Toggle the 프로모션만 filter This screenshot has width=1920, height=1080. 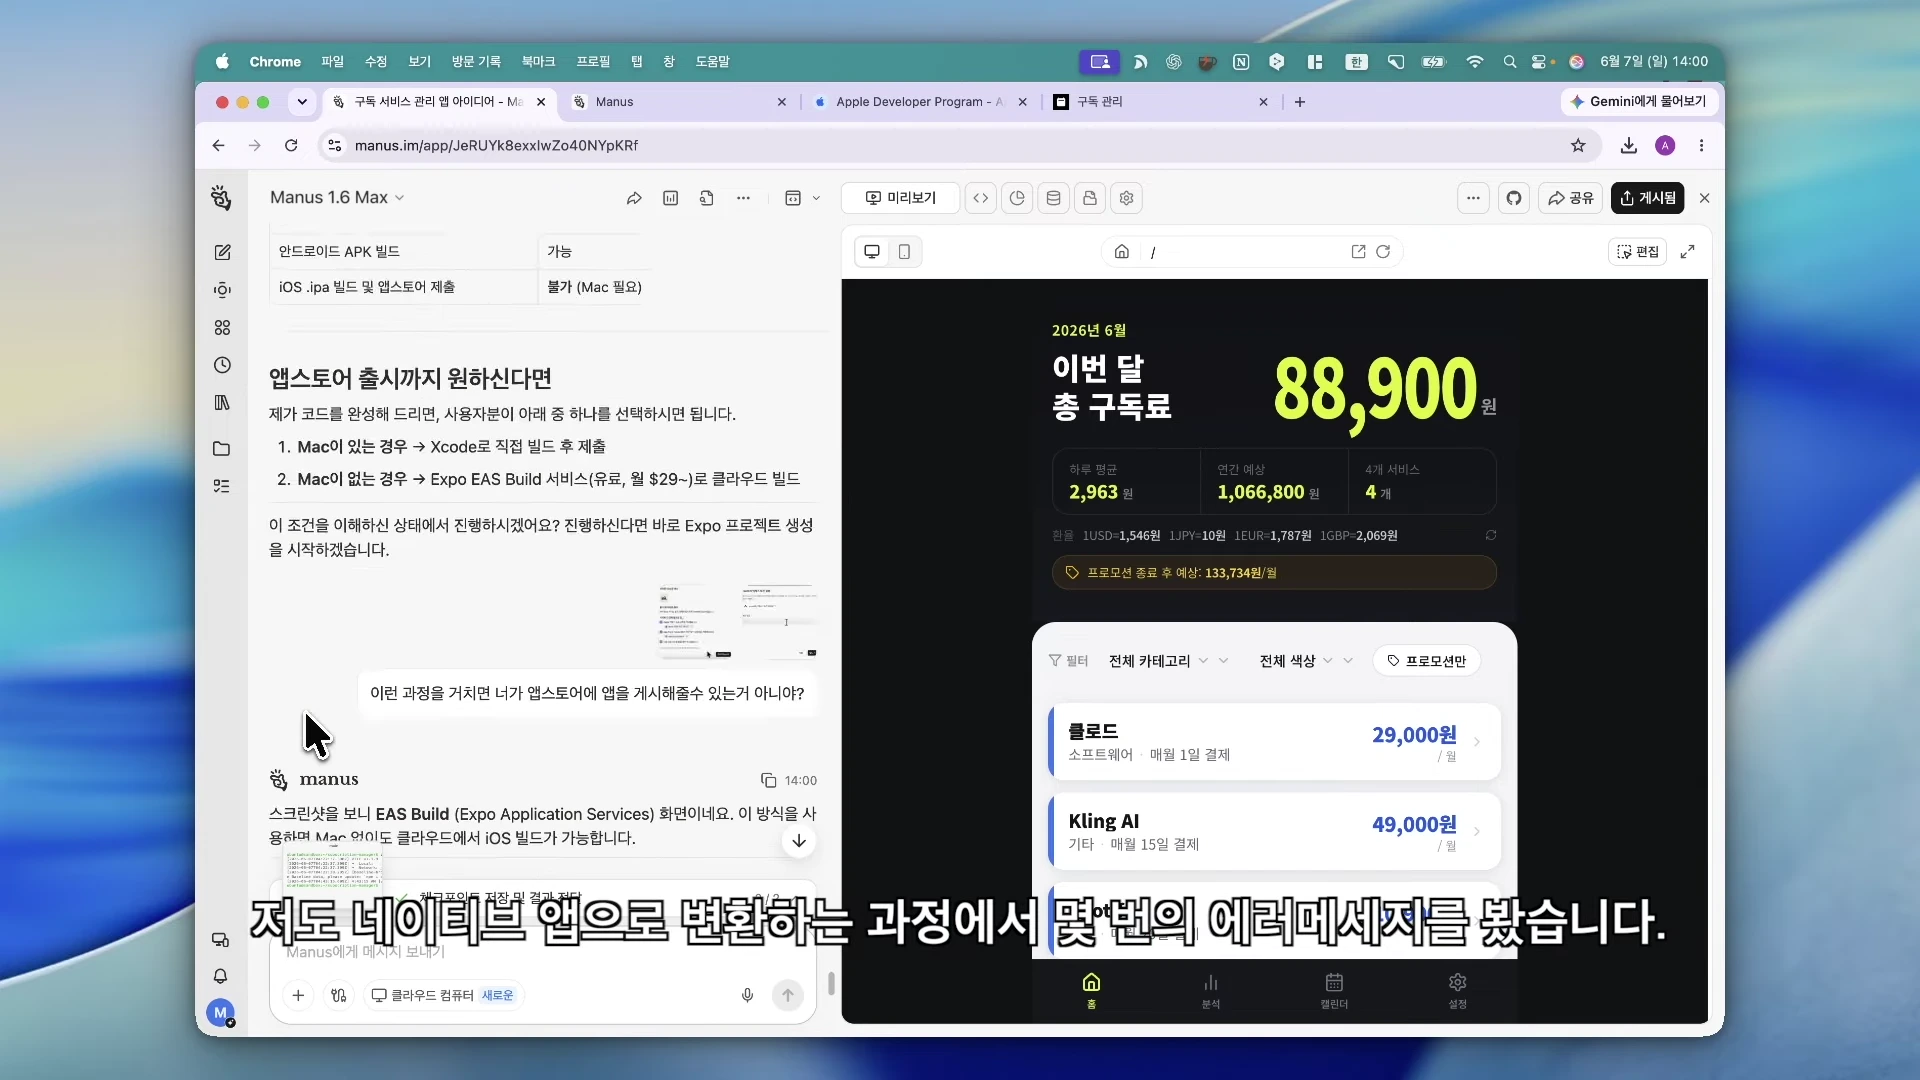point(1426,661)
